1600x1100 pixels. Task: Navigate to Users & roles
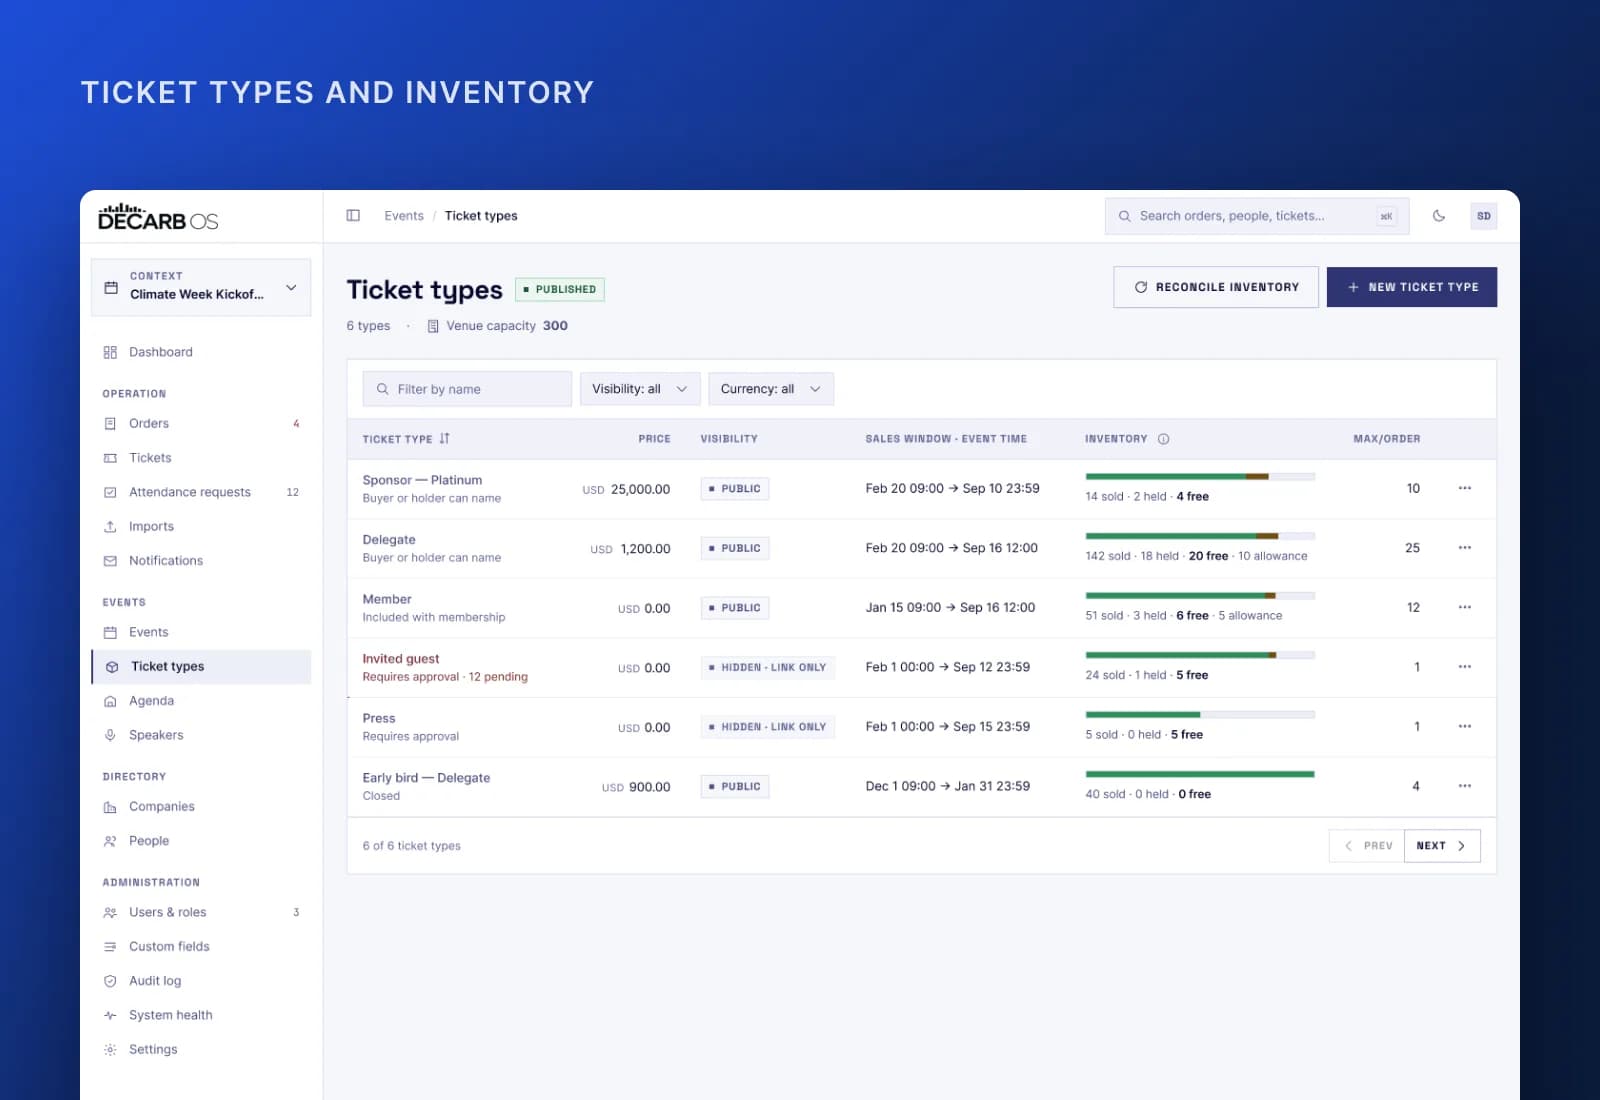[x=201, y=912]
